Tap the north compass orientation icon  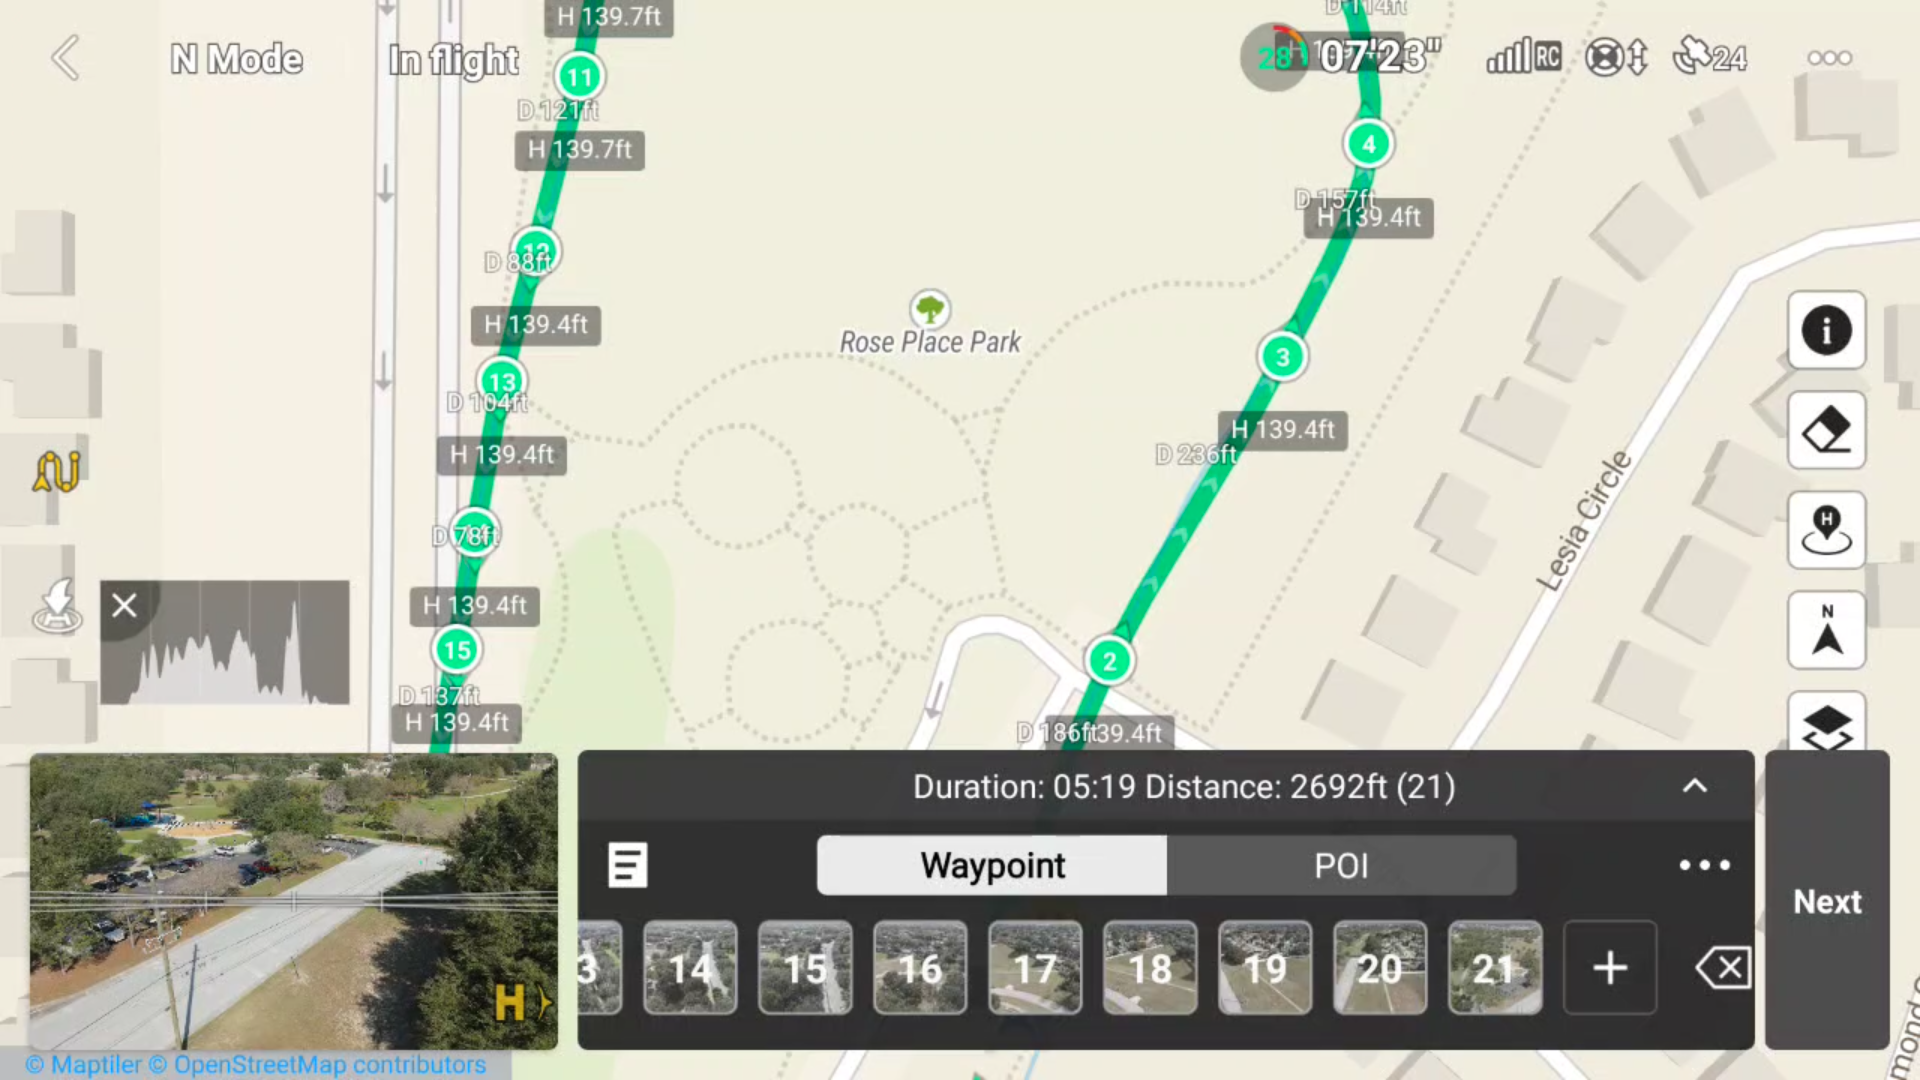[x=1826, y=630]
